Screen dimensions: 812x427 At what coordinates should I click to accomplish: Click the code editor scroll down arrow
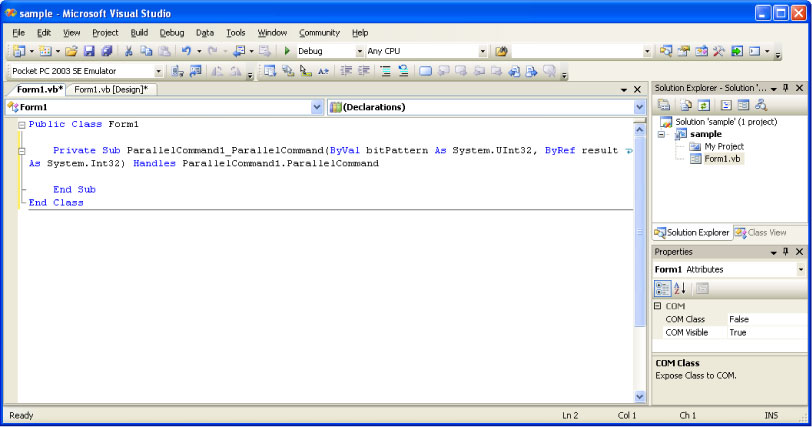click(x=640, y=397)
